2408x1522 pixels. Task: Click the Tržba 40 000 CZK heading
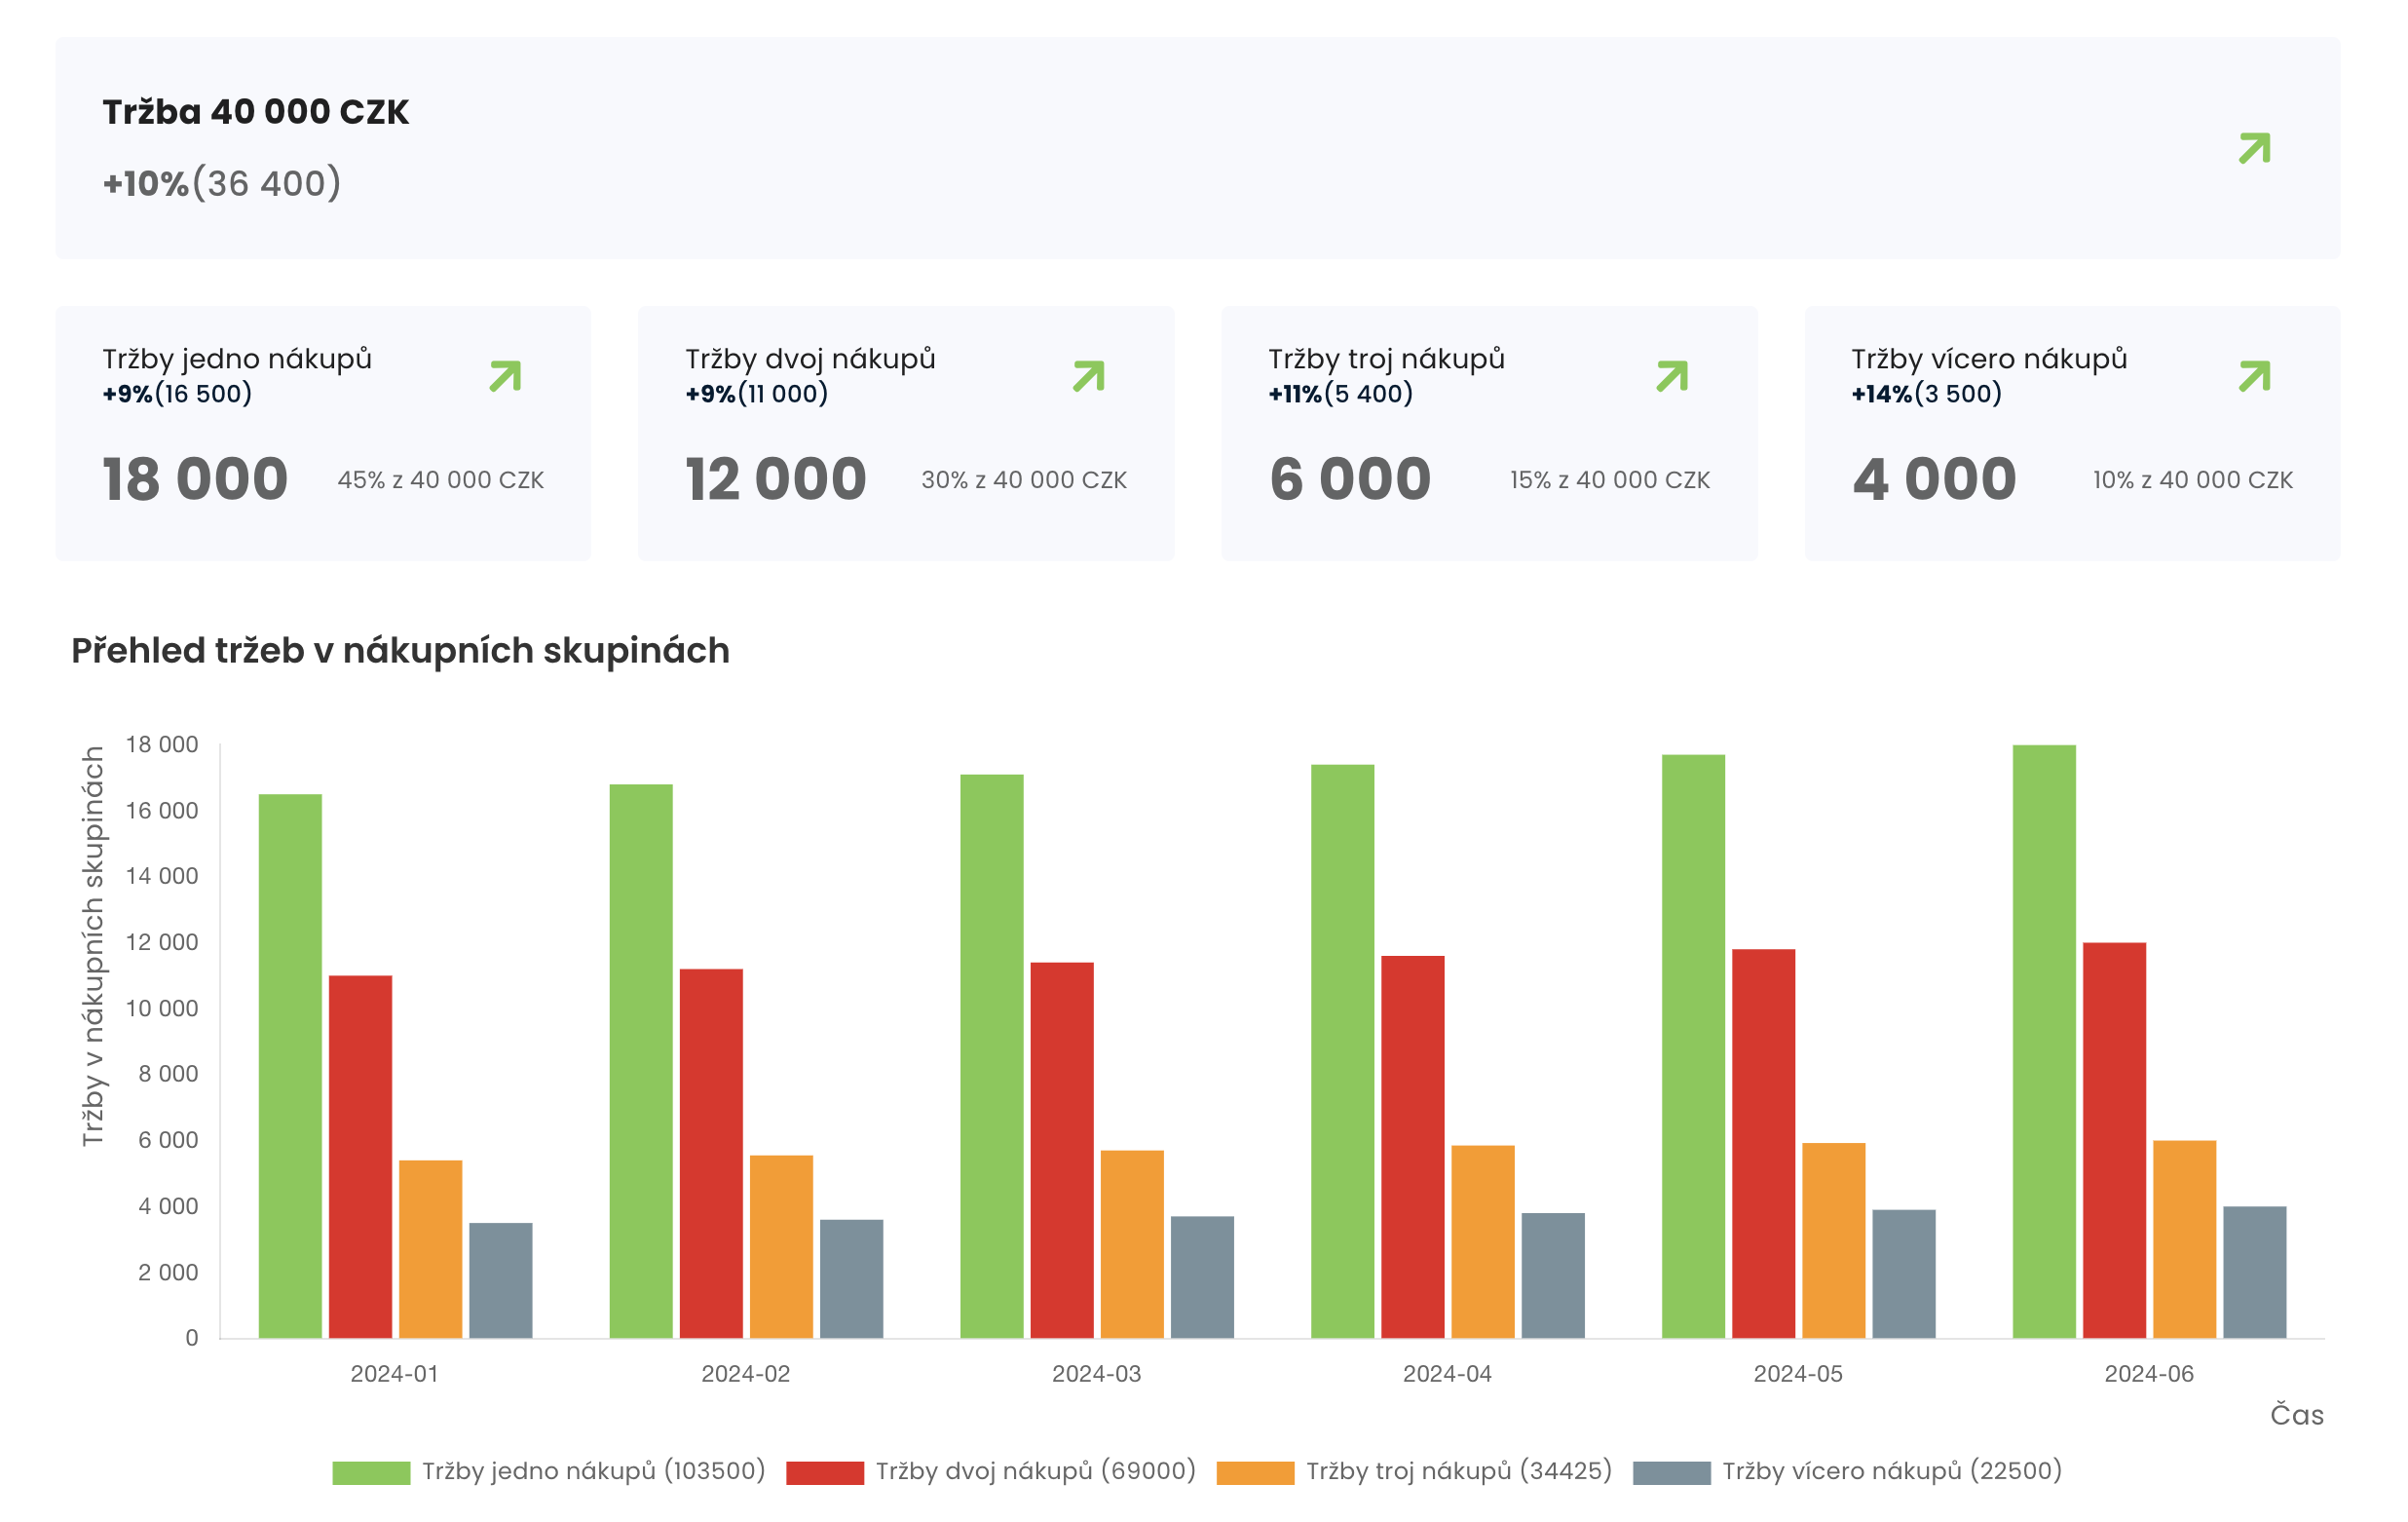click(256, 112)
